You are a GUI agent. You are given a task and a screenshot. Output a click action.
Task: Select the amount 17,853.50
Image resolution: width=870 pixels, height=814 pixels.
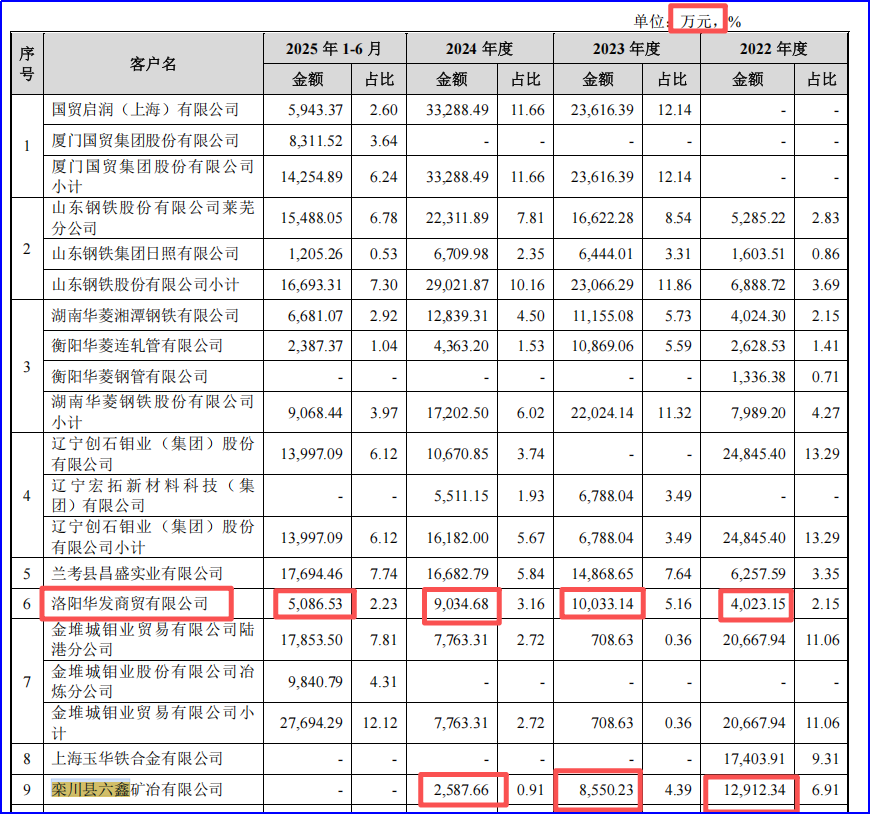tap(311, 640)
